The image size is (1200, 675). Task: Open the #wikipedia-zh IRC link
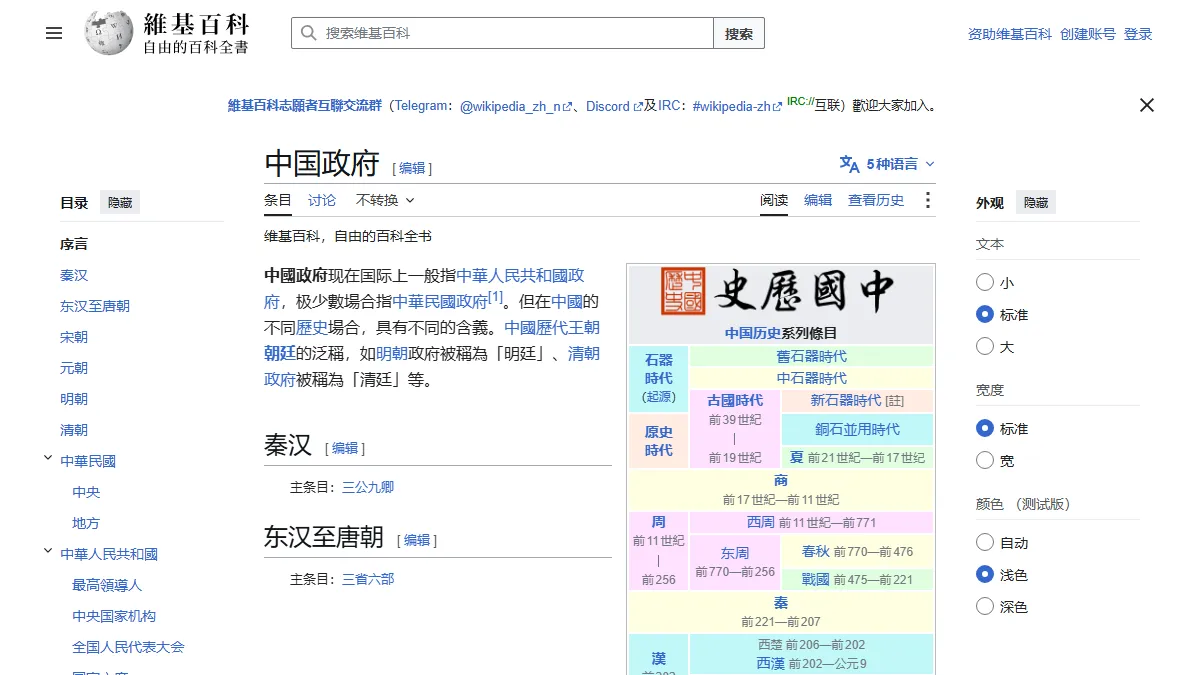tap(737, 106)
